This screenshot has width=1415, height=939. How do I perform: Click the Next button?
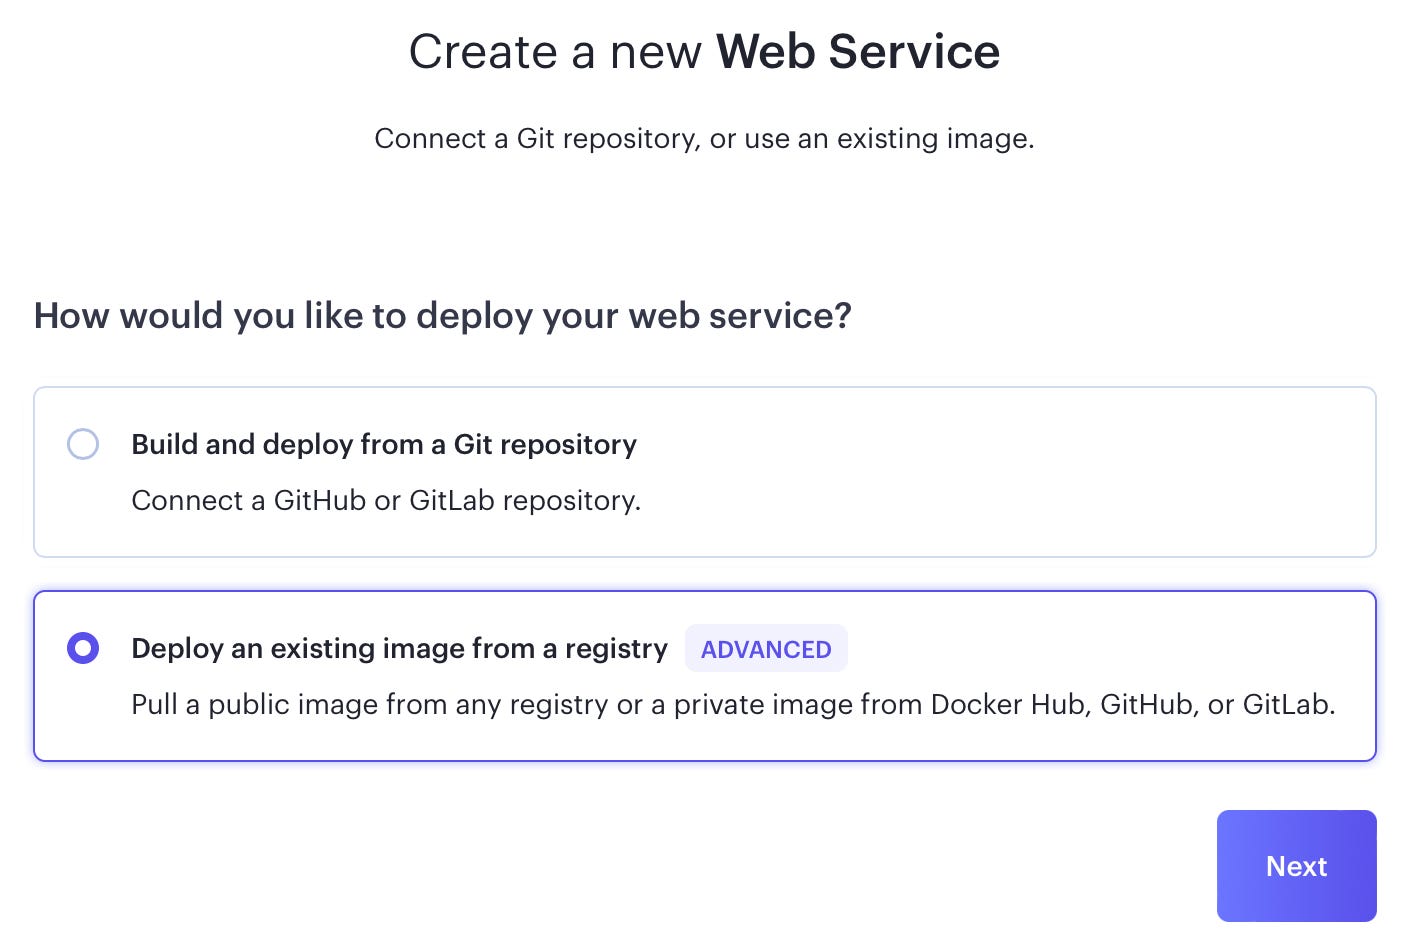(x=1296, y=866)
